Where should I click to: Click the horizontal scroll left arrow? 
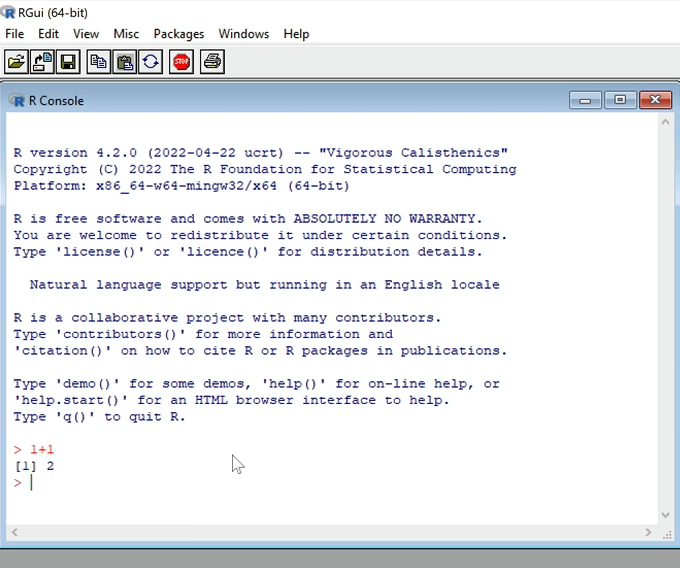15,532
